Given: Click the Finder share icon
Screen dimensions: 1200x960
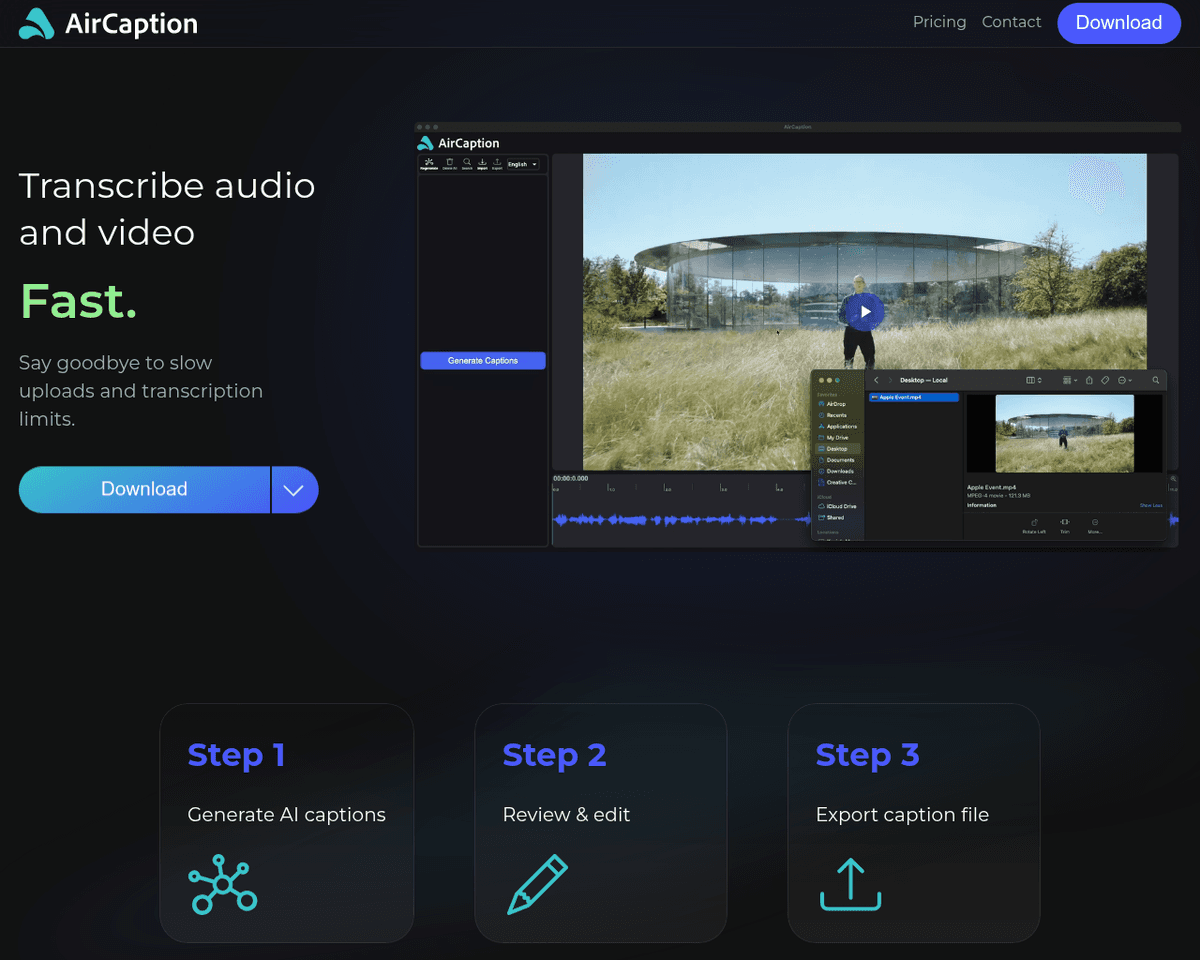Looking at the screenshot, I should pyautogui.click(x=1090, y=380).
